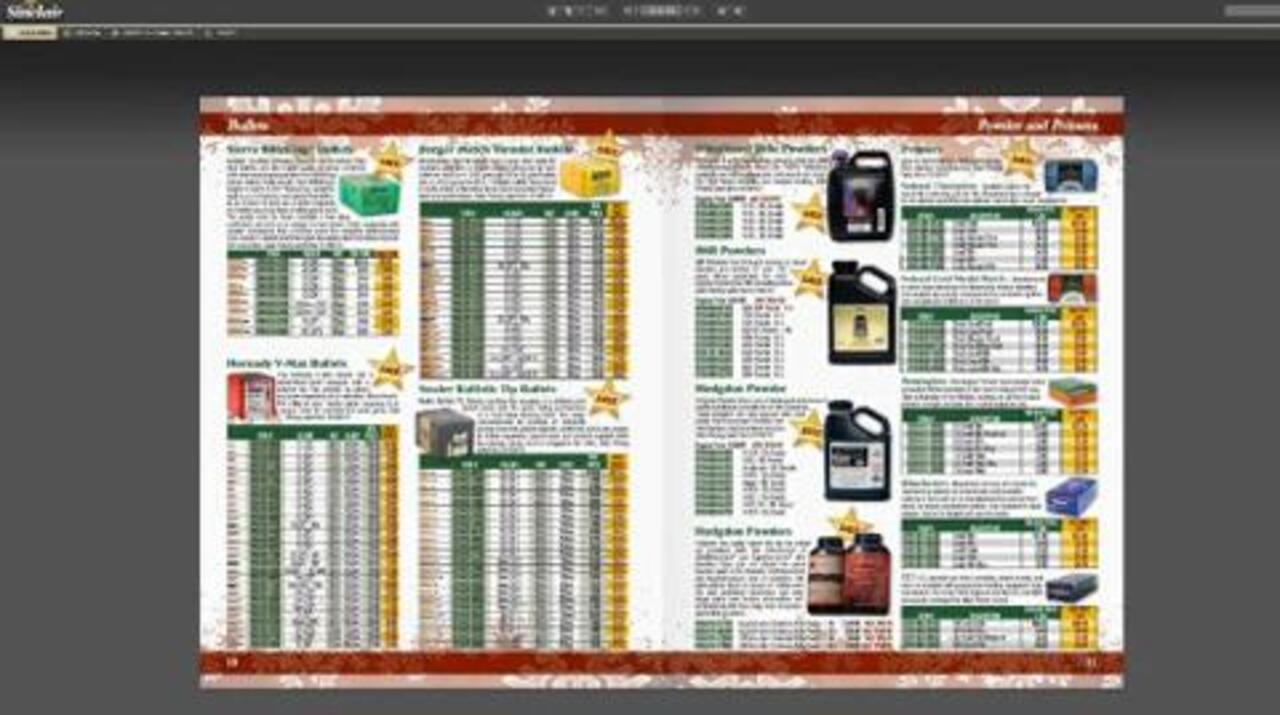The image size is (1280, 715).
Task: Click the sale star beside Nosler Ballistic Tip Bullets
Action: [x=606, y=399]
